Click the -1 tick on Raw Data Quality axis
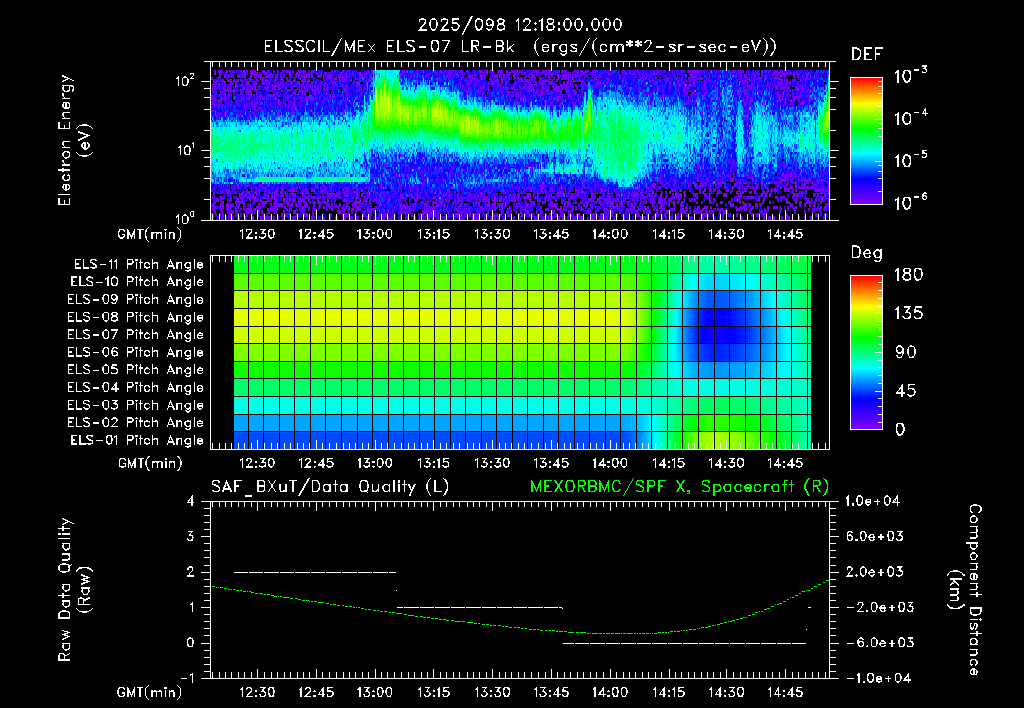The width and height of the screenshot is (1024, 708). pyautogui.click(x=187, y=678)
